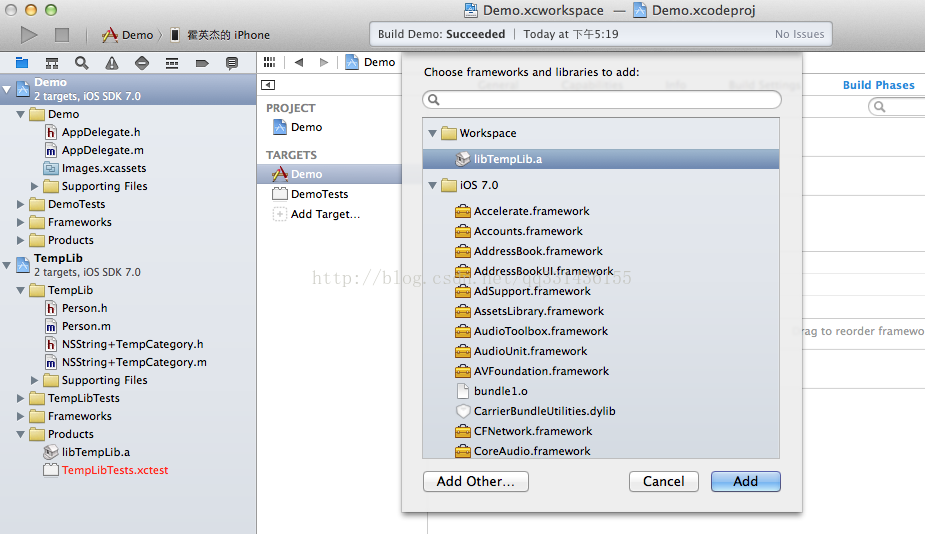Click Build Phases search field
925x534 pixels.
[x=897, y=107]
